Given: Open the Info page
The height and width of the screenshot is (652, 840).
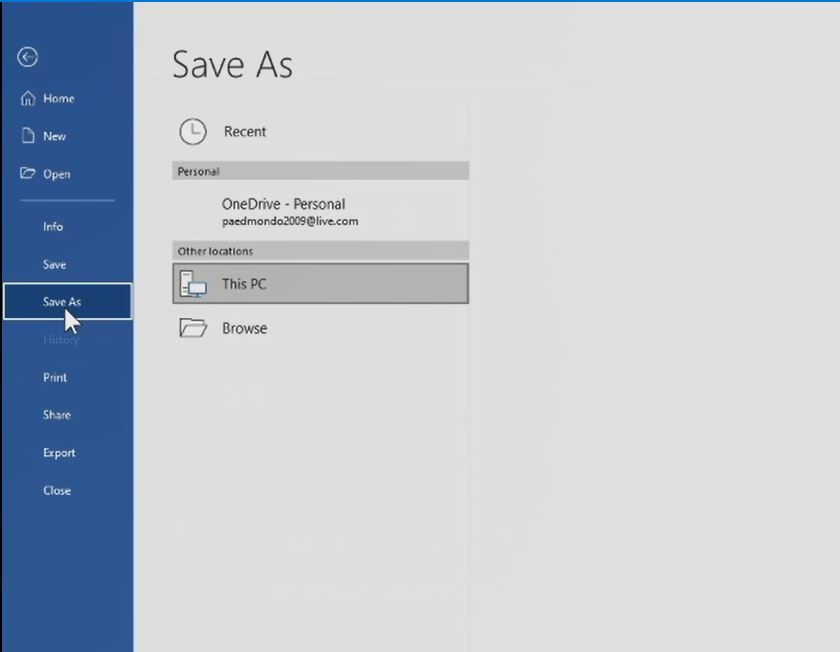Looking at the screenshot, I should 53,227.
